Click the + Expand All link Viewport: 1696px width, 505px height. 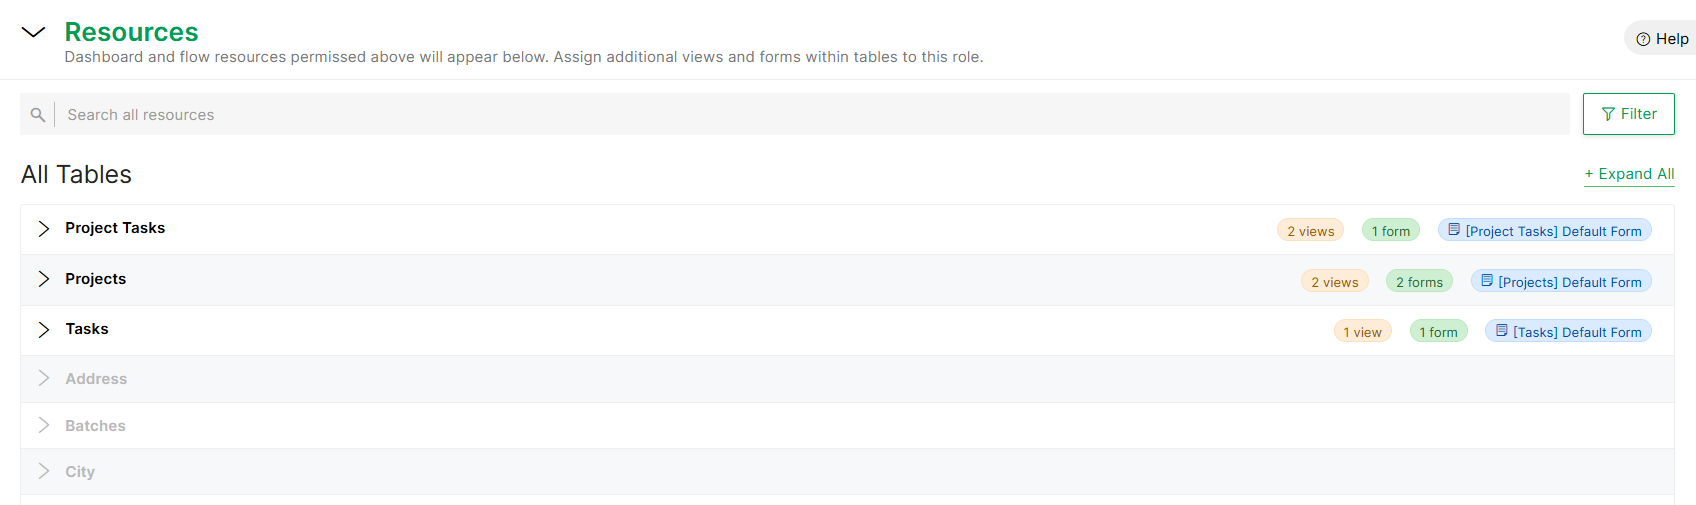pos(1629,174)
